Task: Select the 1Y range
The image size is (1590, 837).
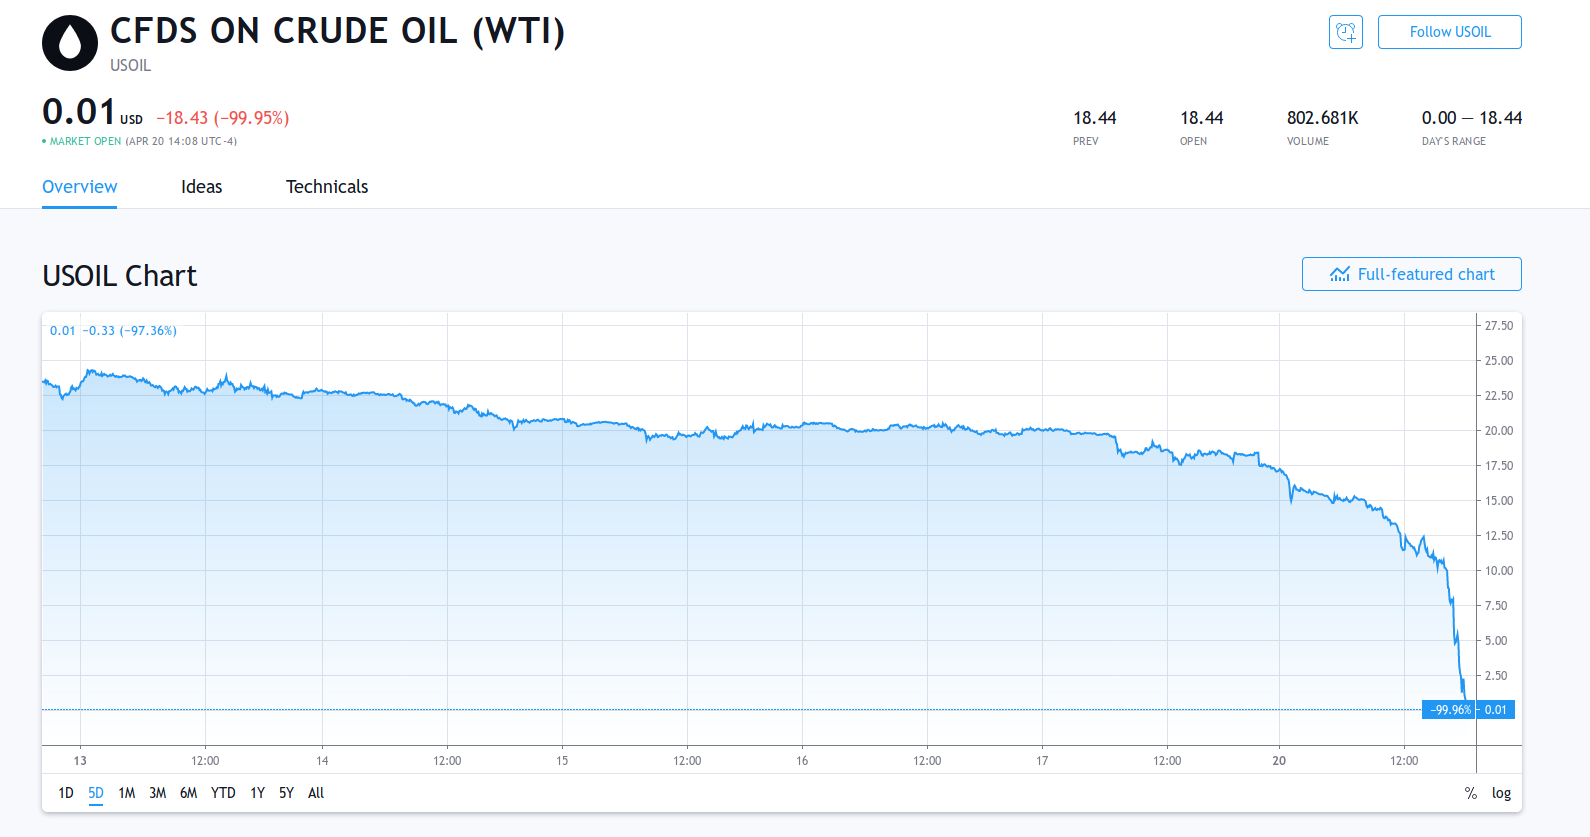Action: coord(258,793)
